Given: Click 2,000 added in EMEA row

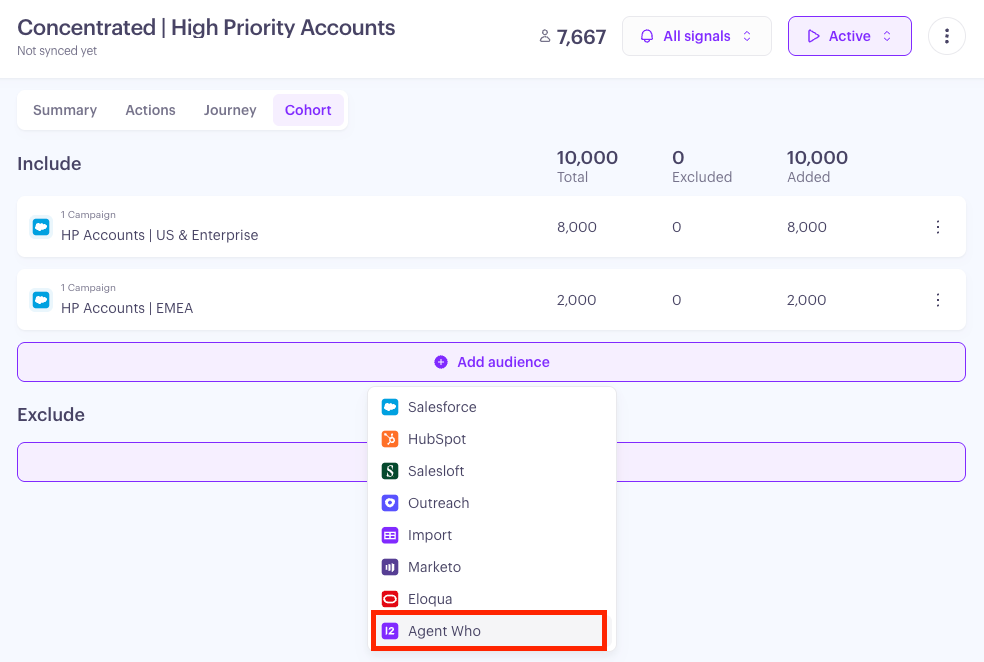Looking at the screenshot, I should click(806, 300).
